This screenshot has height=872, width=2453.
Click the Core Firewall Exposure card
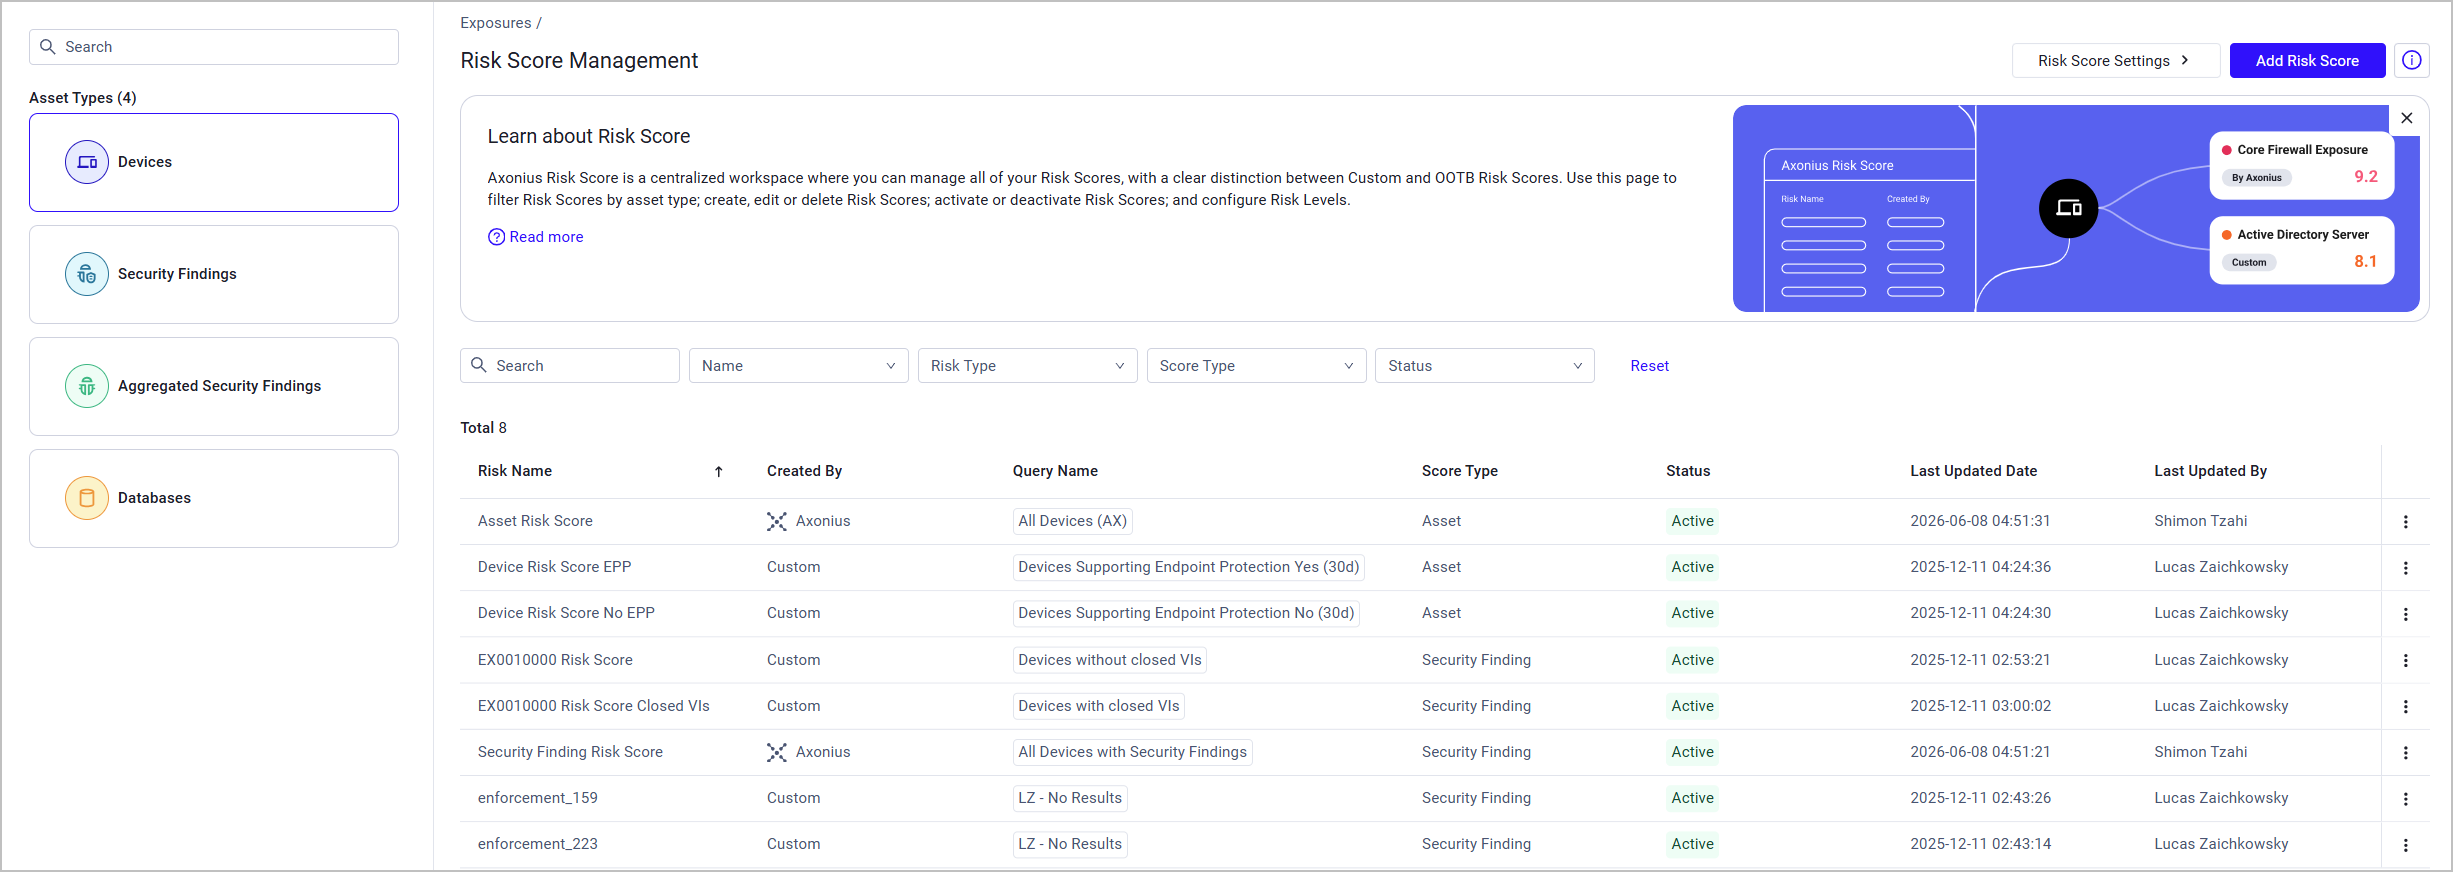[x=2301, y=165]
